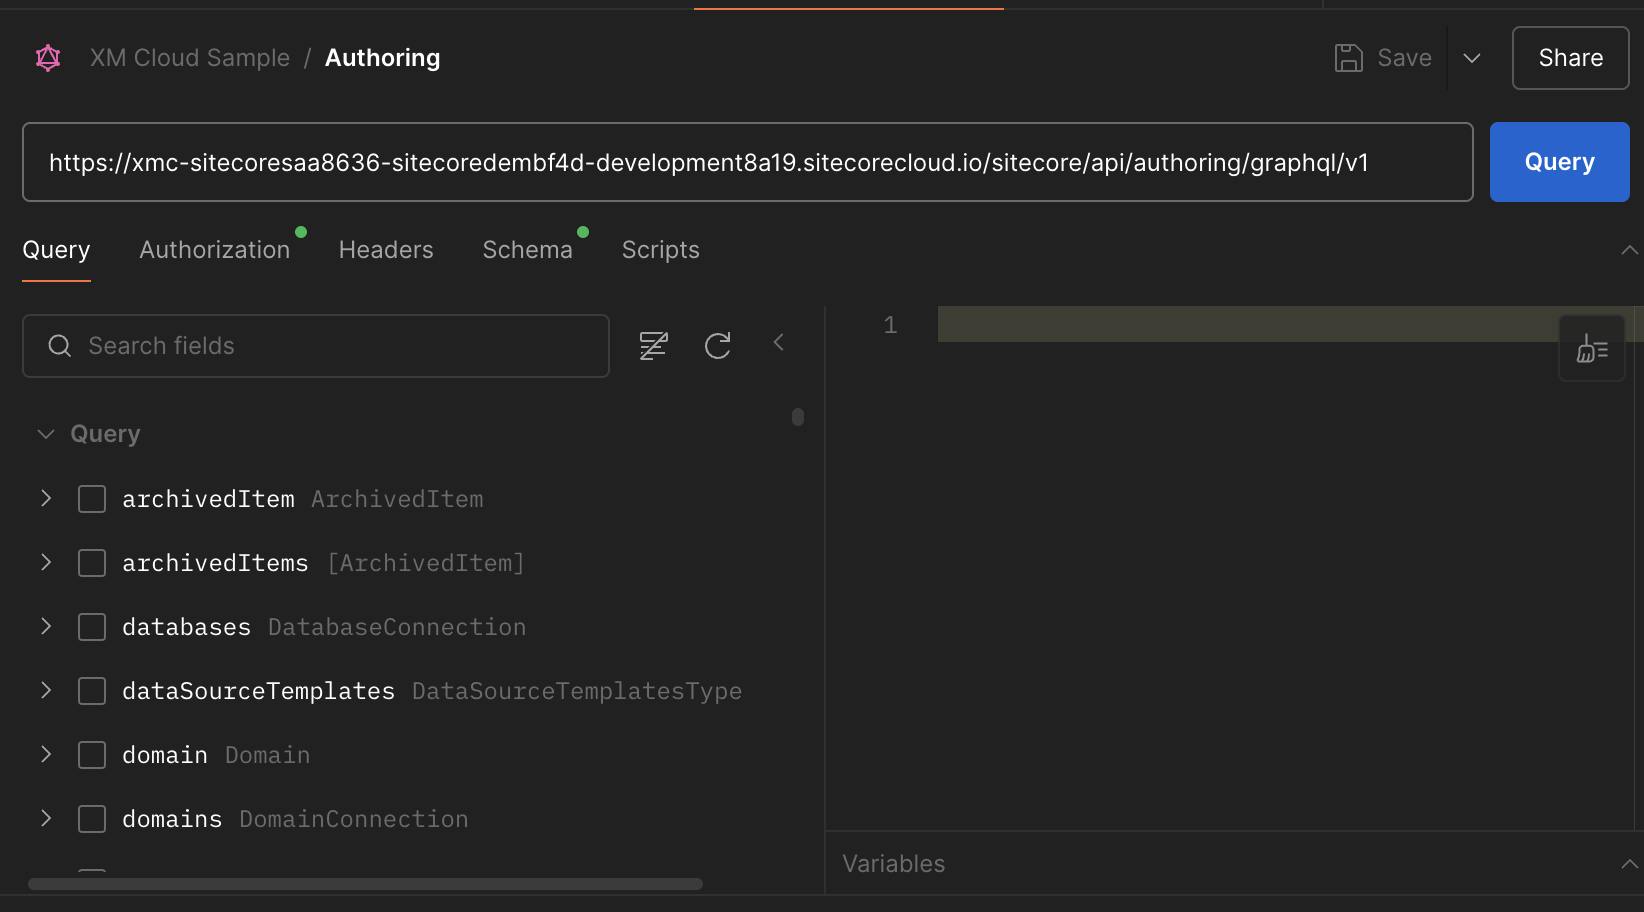Check the domain checkbox

pyautogui.click(x=92, y=755)
